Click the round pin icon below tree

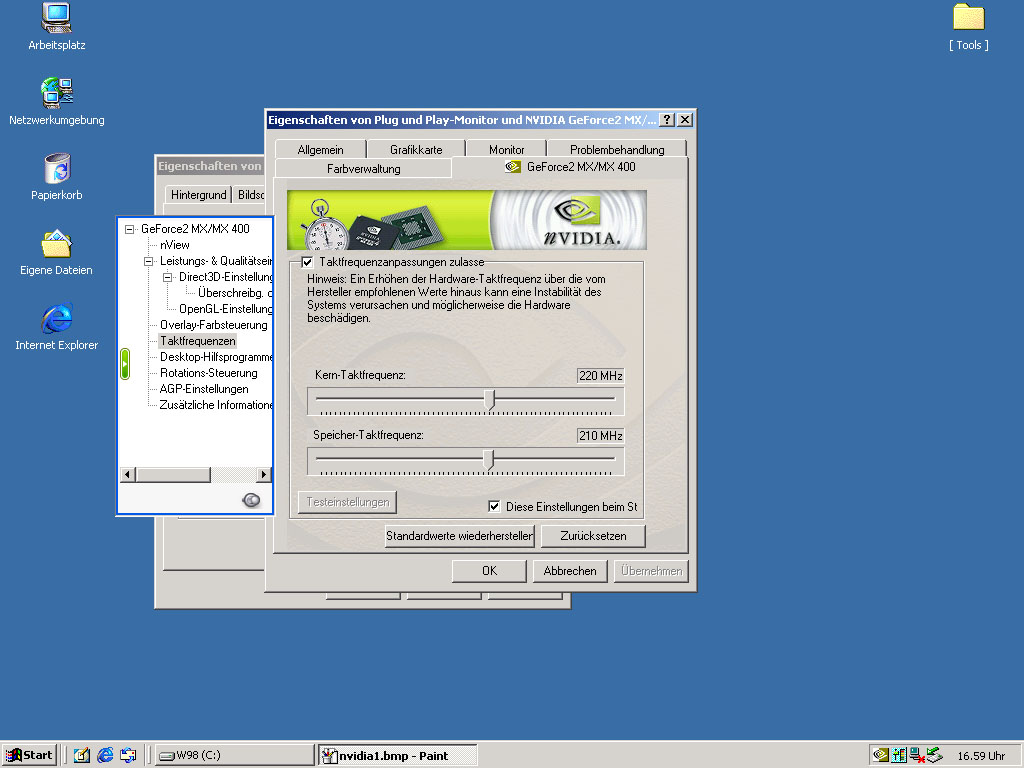251,500
